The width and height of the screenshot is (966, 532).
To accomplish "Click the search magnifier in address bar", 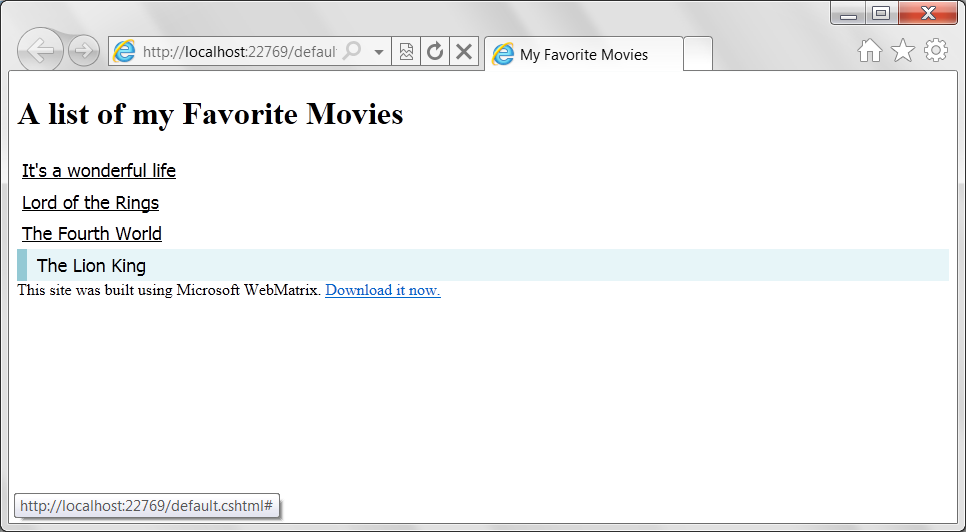I will pyautogui.click(x=352, y=51).
